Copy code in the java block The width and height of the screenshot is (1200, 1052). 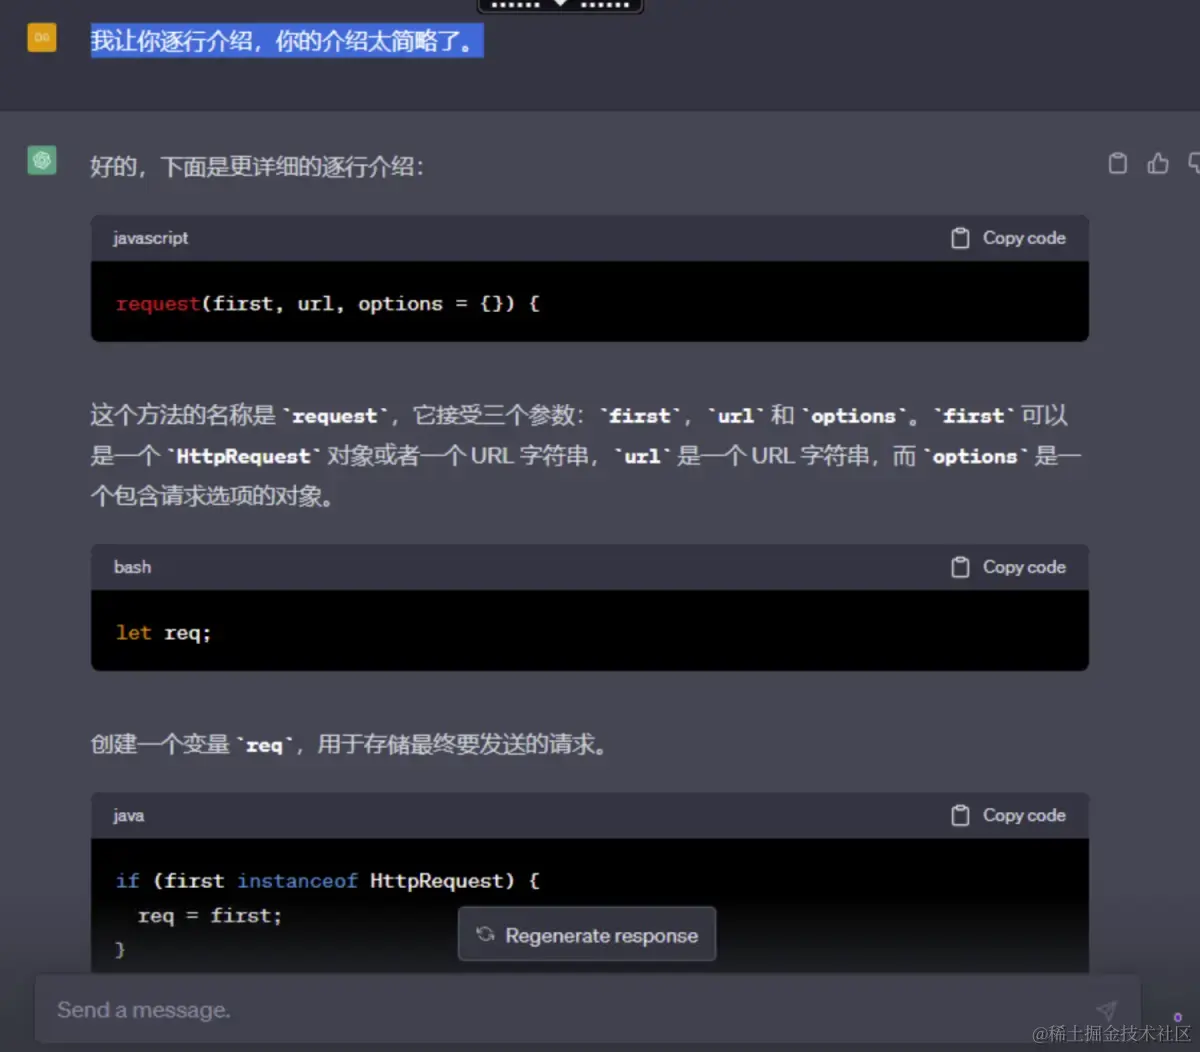click(x=1008, y=815)
